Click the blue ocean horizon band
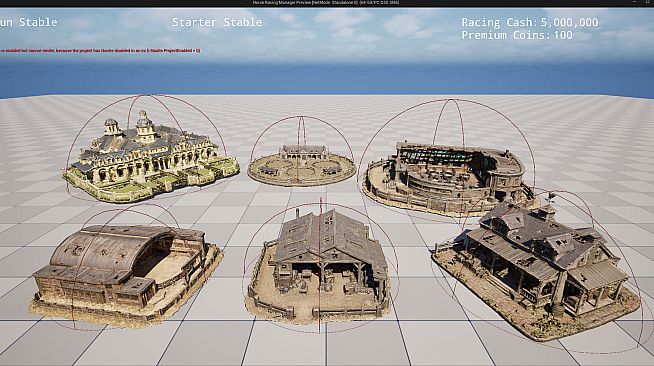654x366 pixels. pyautogui.click(x=327, y=78)
